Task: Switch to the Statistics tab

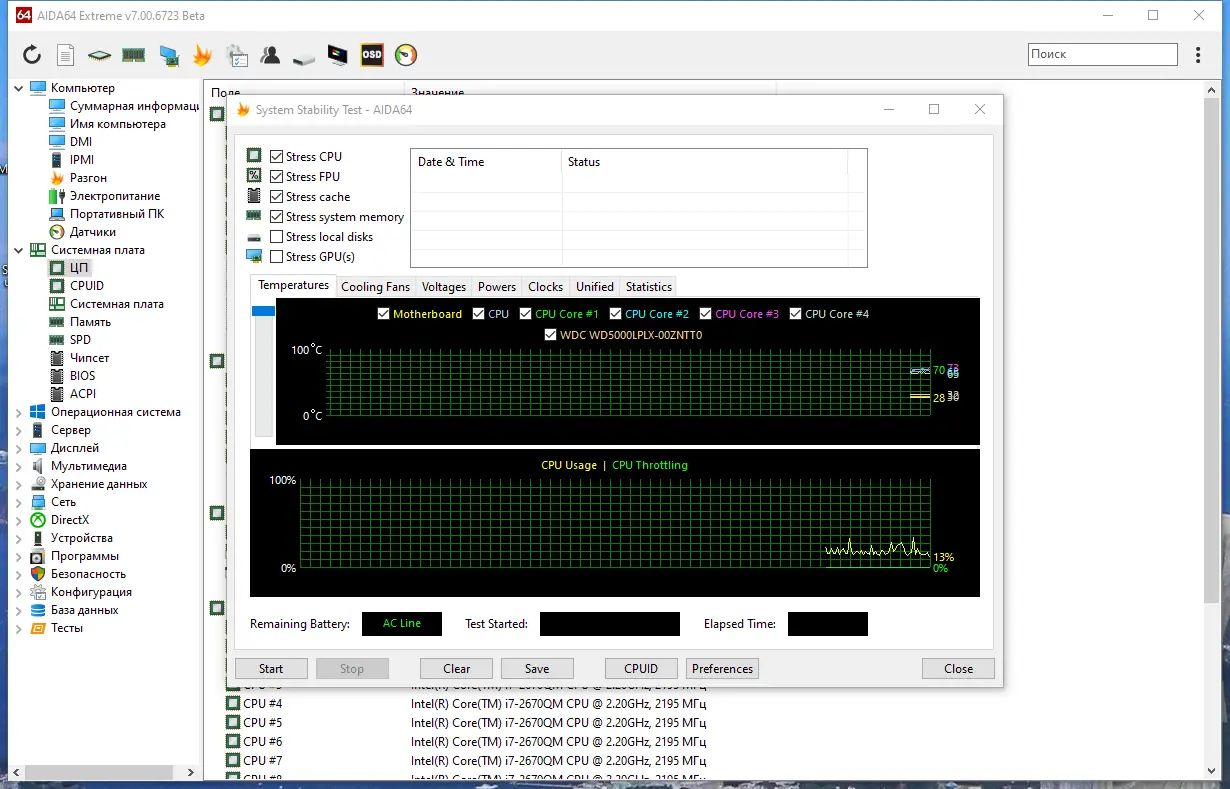Action: [x=649, y=287]
